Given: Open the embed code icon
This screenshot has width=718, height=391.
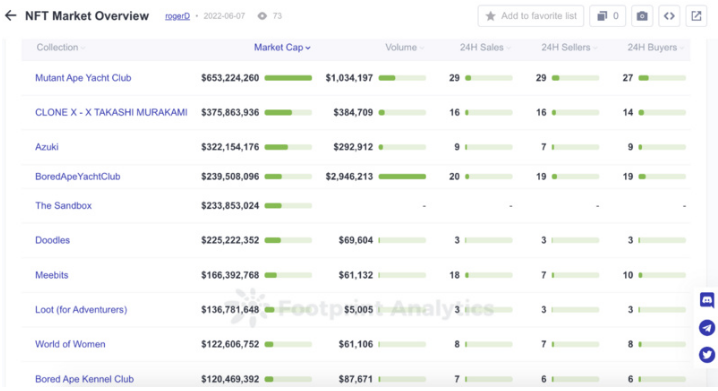Looking at the screenshot, I should coord(669,16).
